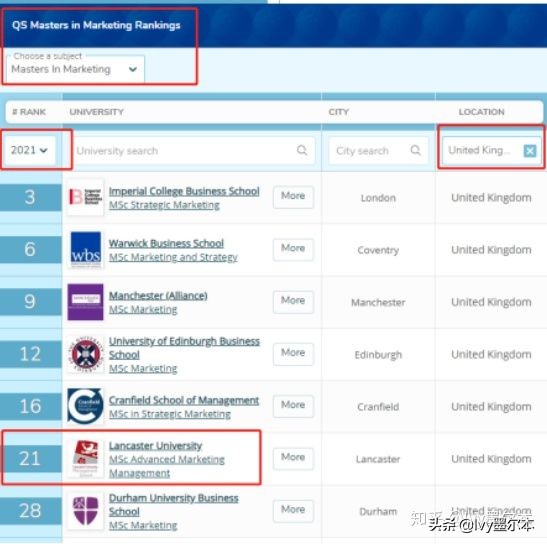547x544 pixels.
Task: Open MSc in Strategic Marketing link
Action: [170, 414]
